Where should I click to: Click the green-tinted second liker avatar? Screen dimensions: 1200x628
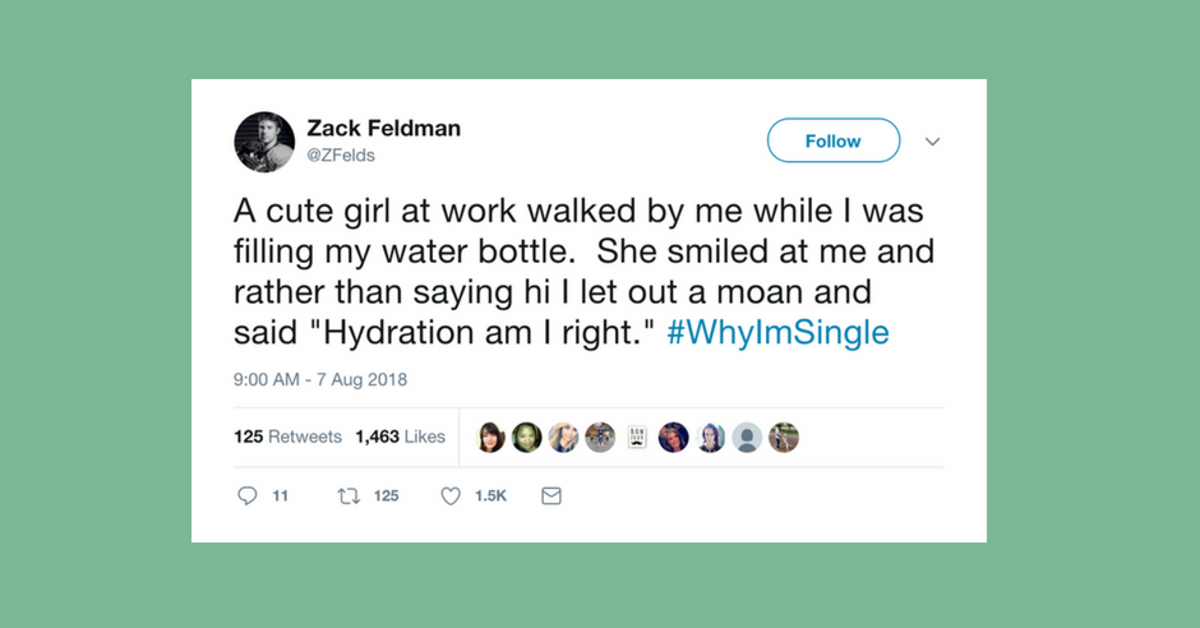526,437
